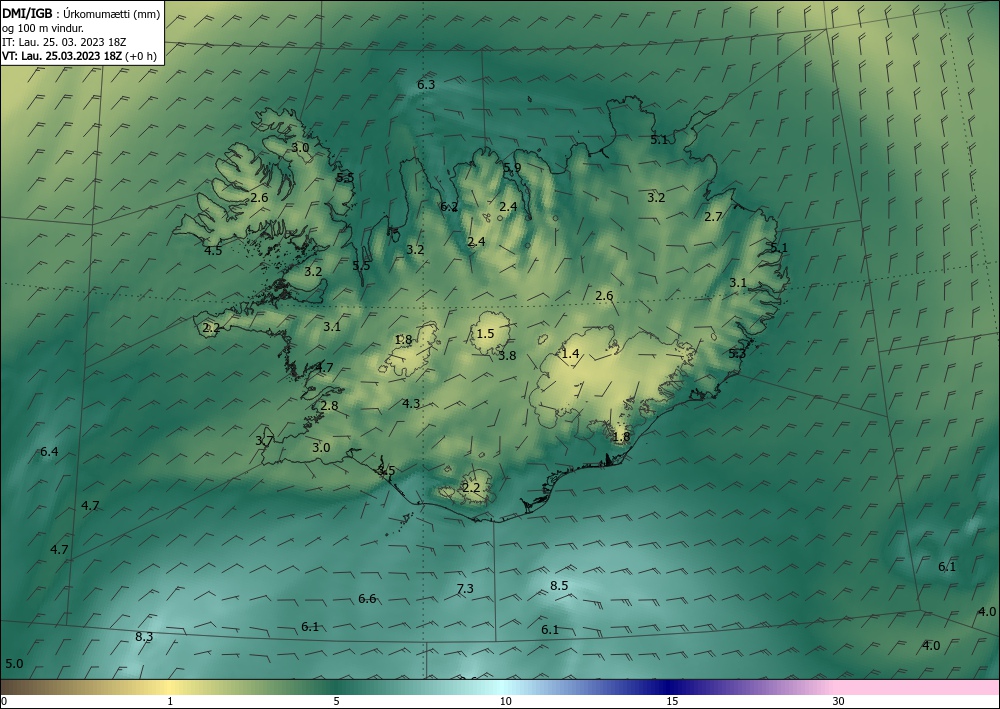
Task: Click the 6.4 value over the western ocean
Action: (x=49, y=451)
